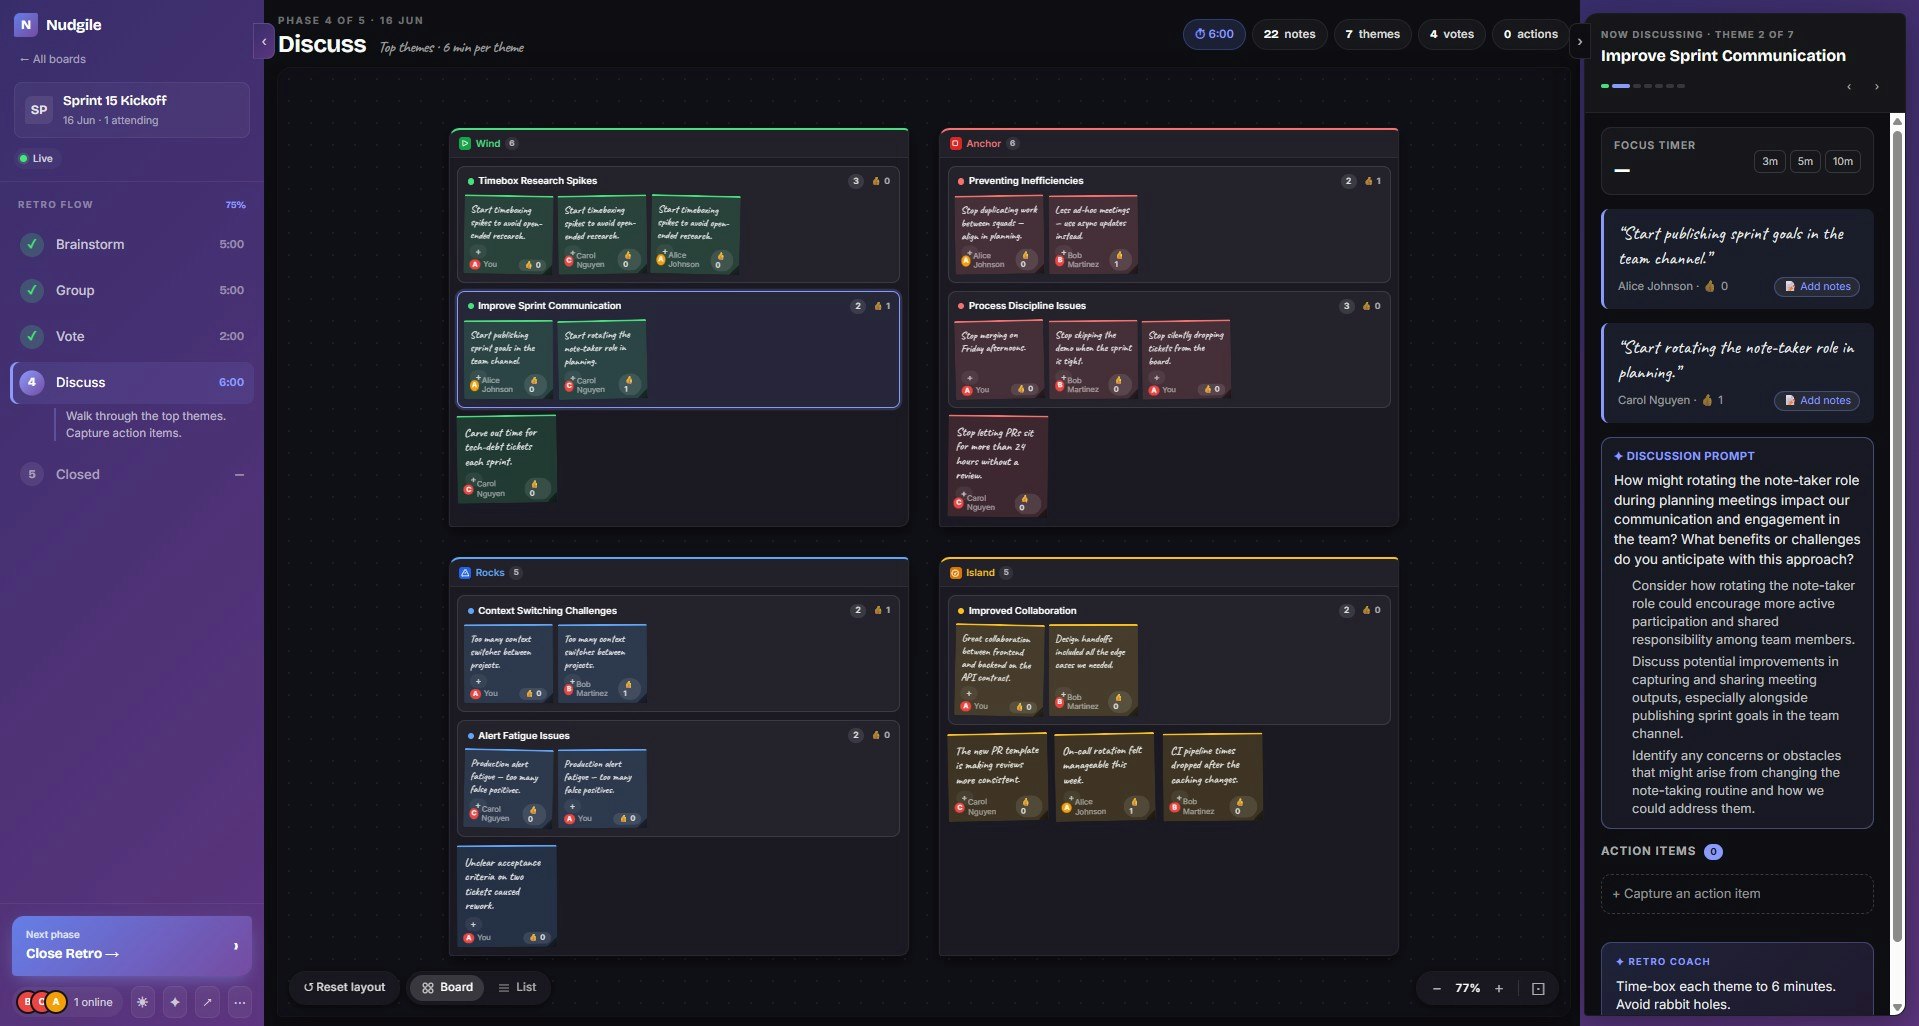This screenshot has width=1919, height=1026.
Task: Expand the Process Discipline Issues theme header
Action: (1168, 306)
